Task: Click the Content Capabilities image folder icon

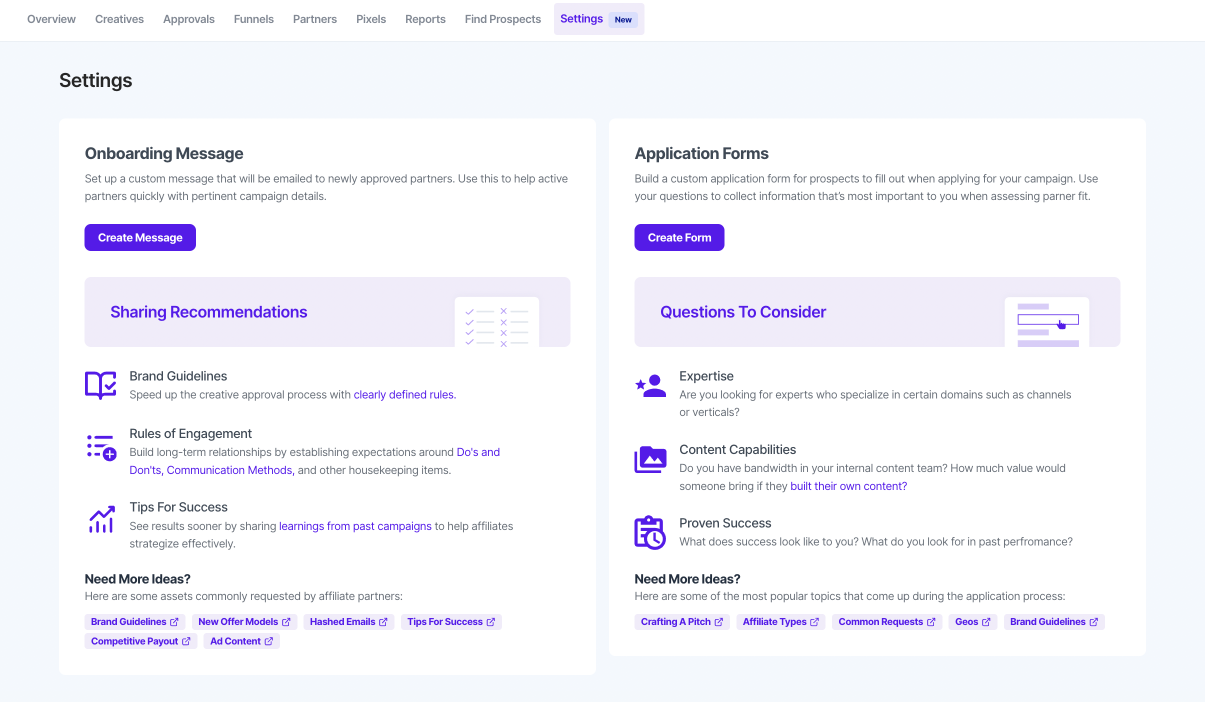Action: [x=650, y=459]
